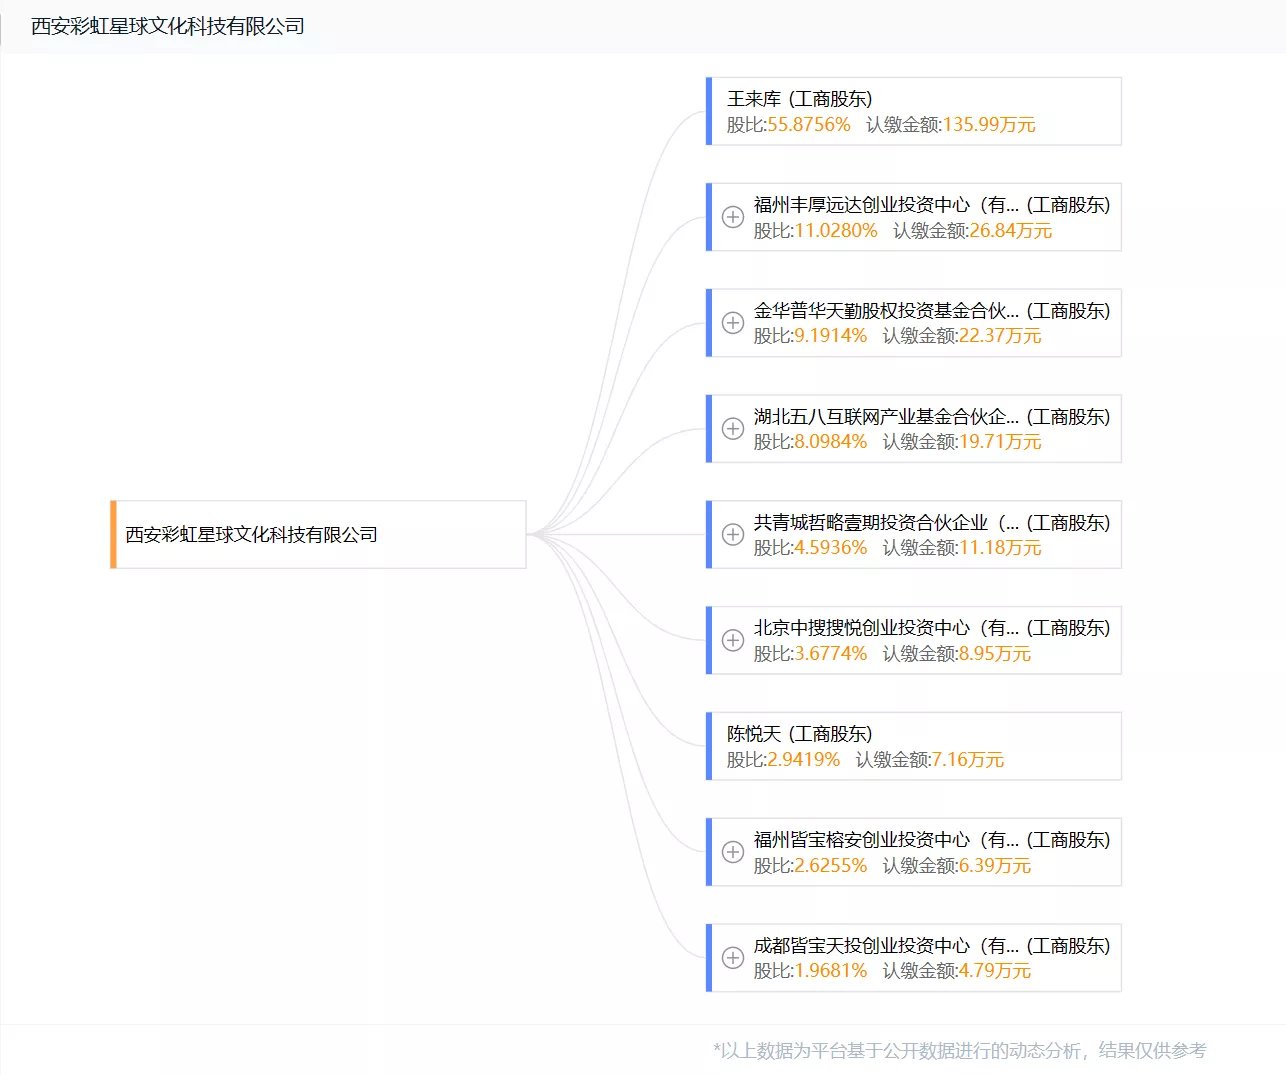Image resolution: width=1286 pixels, height=1075 pixels.
Task: Click the disclaimer note 以上数据为平台基于公开数据
Action: tap(960, 1050)
